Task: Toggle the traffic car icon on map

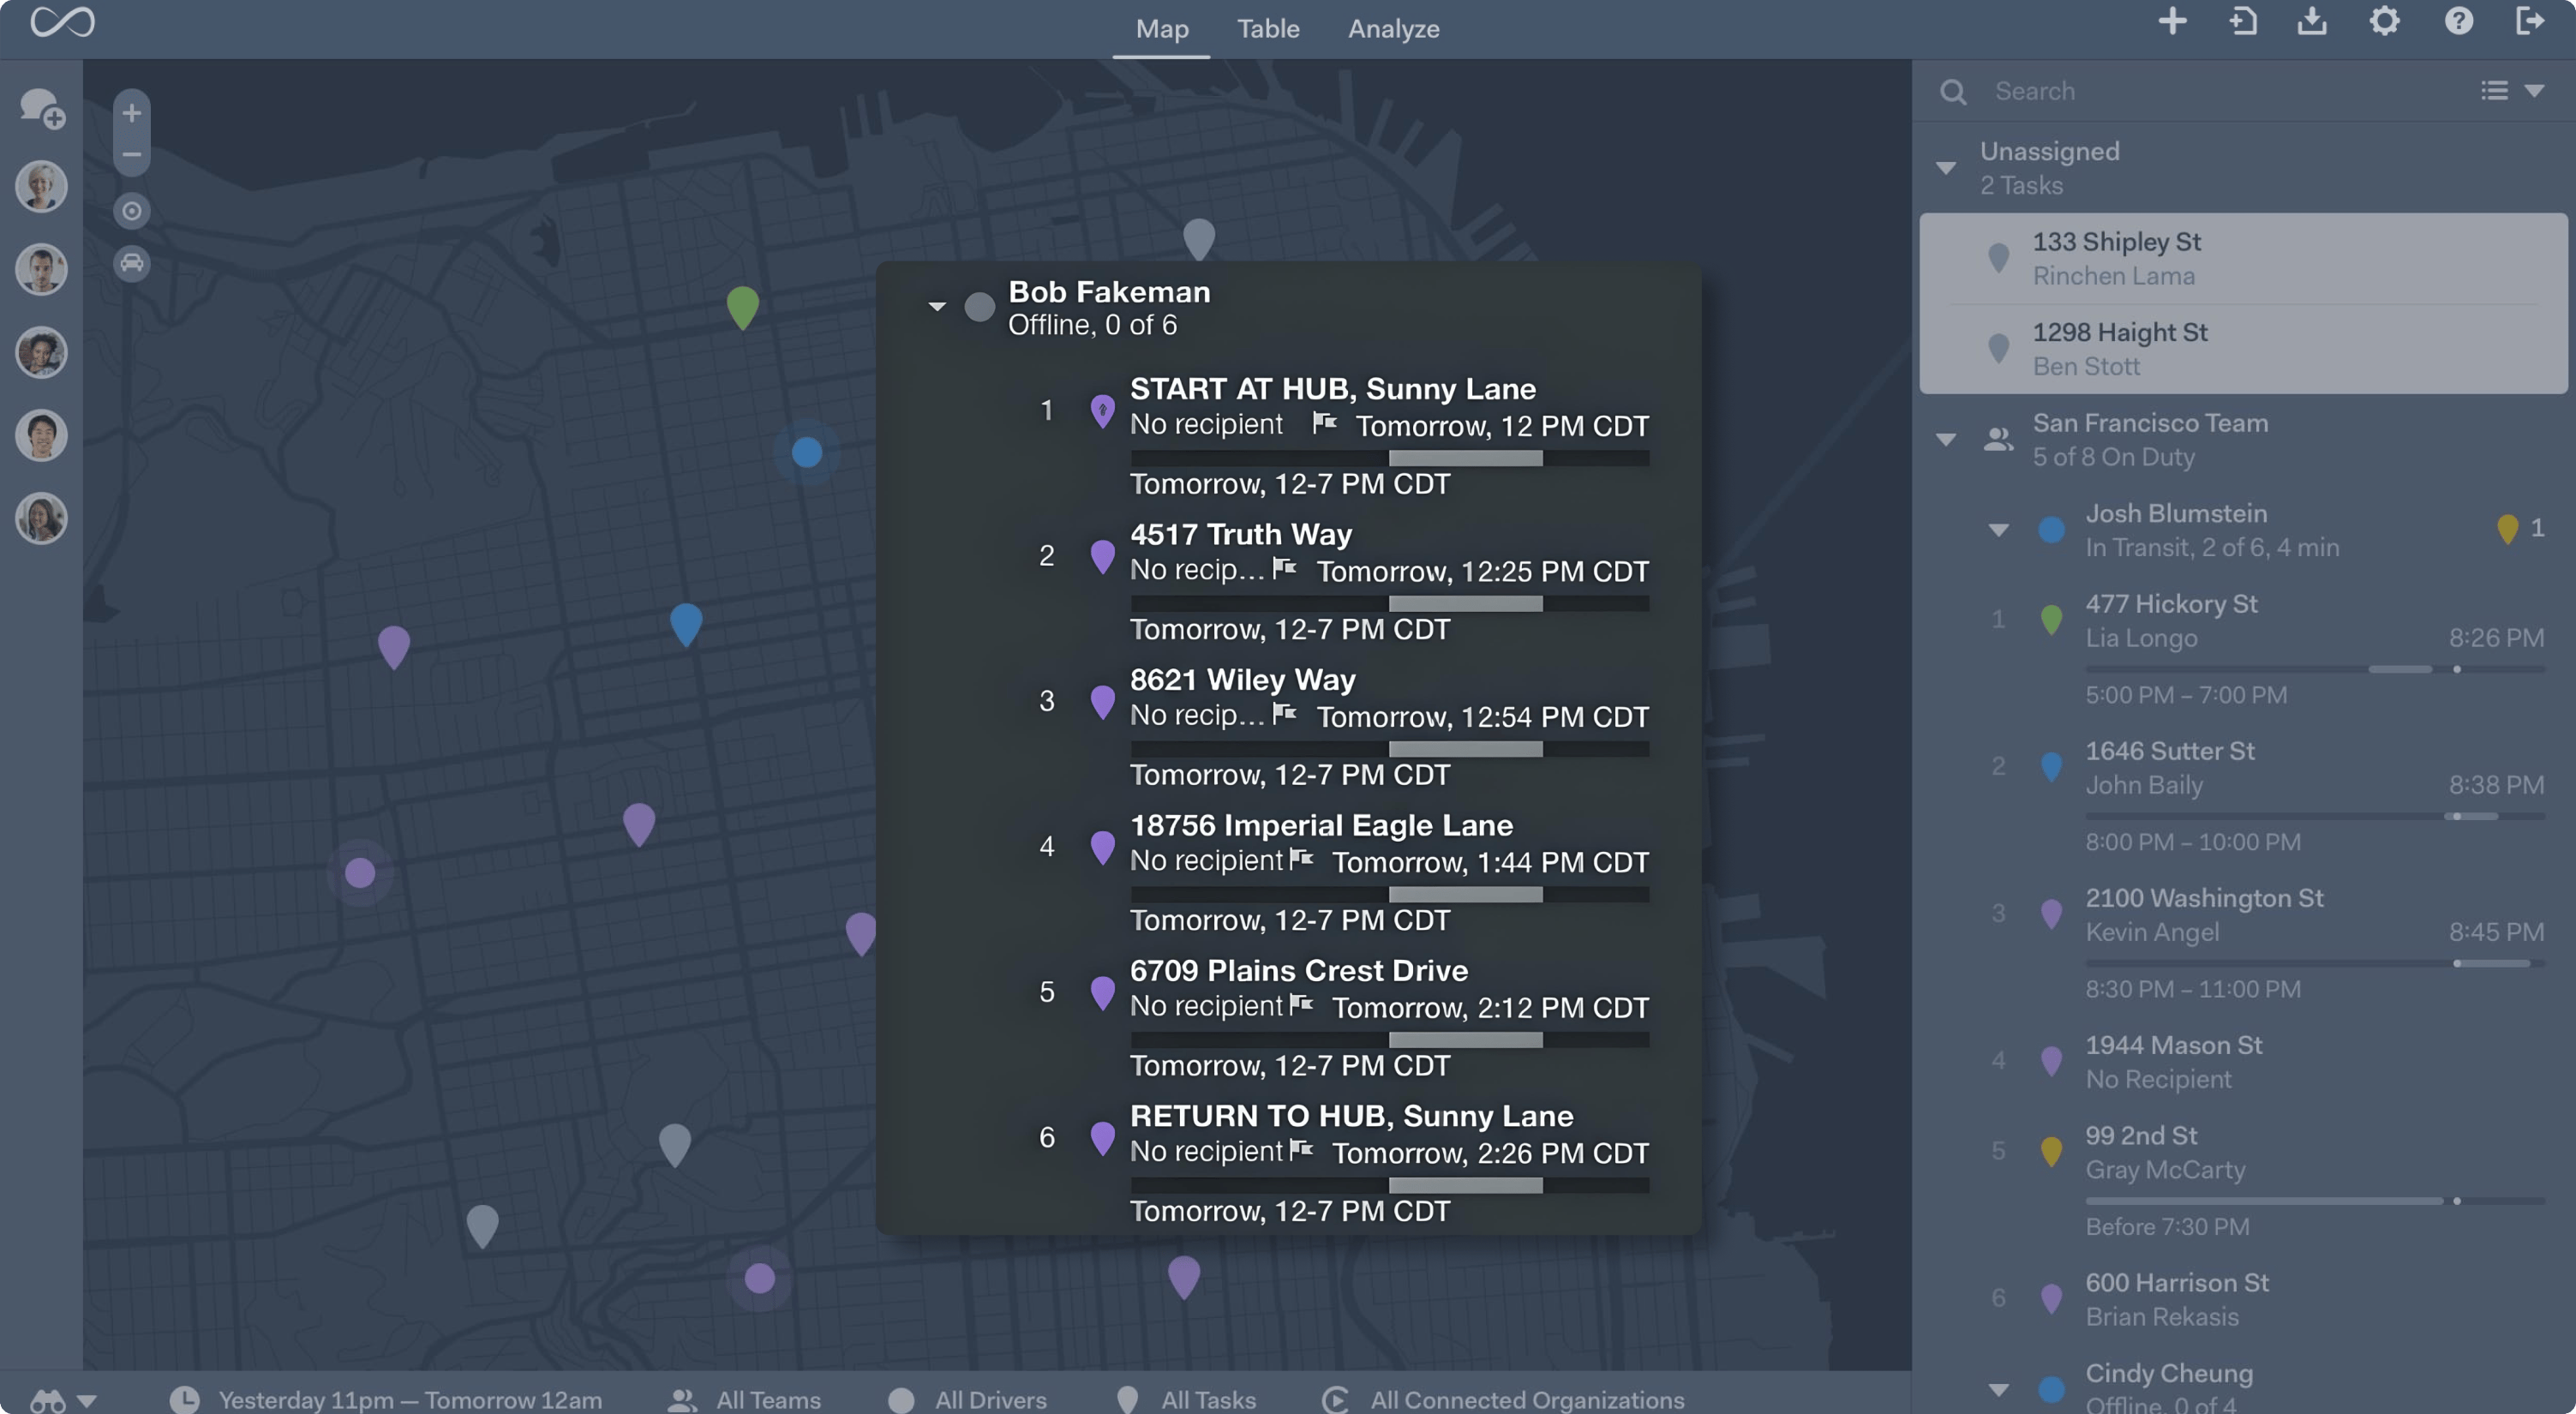Action: 131,263
